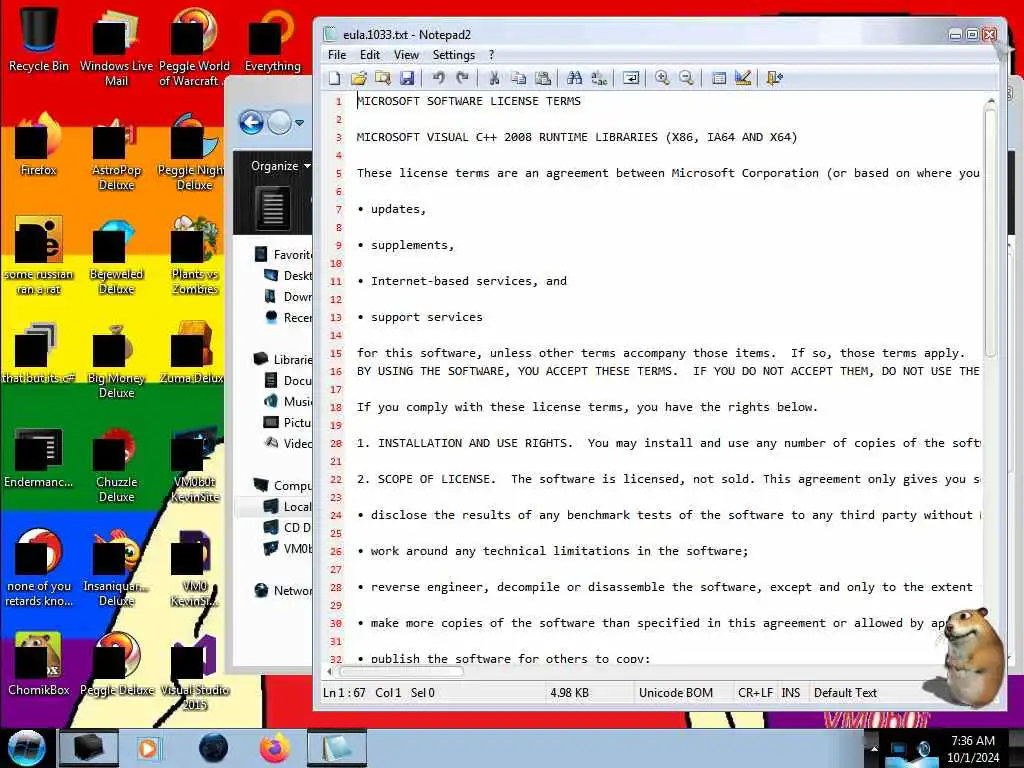This screenshot has width=1024, height=768.
Task: Click the 4.98 KB file size status
Action: 569,692
